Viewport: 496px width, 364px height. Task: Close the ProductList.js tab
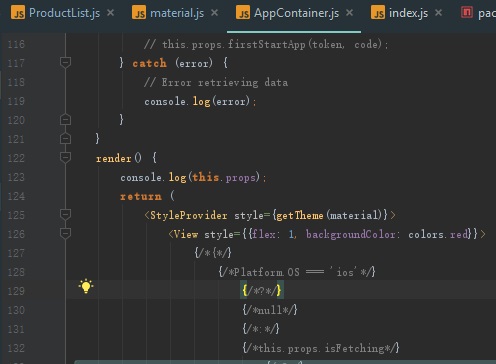click(x=110, y=13)
